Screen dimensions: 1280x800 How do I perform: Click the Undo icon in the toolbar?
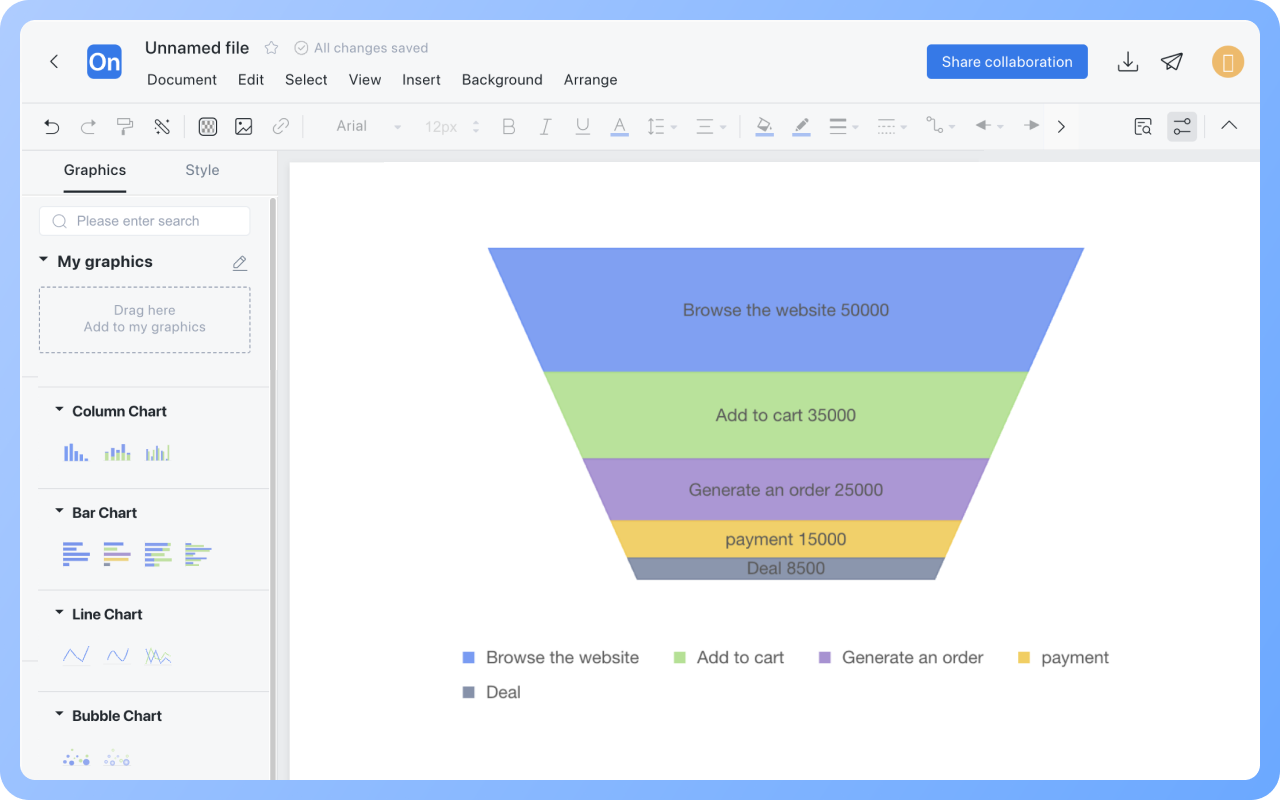(x=51, y=126)
